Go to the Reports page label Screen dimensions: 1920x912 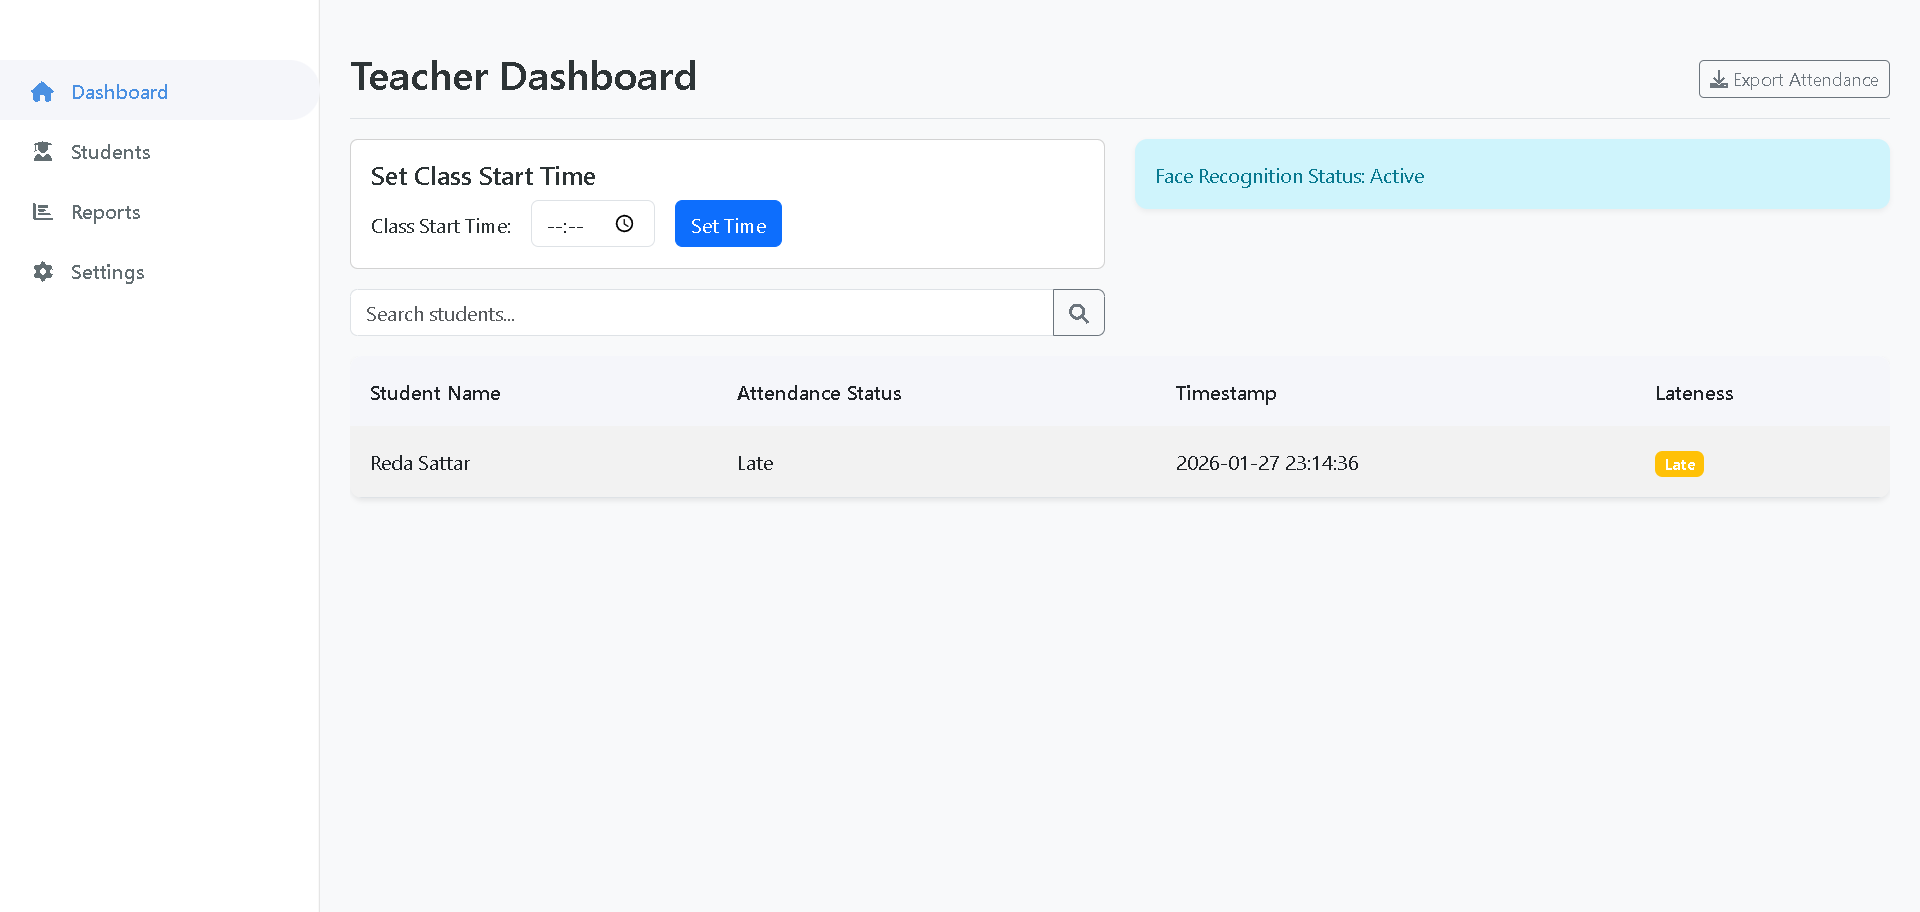(x=105, y=212)
